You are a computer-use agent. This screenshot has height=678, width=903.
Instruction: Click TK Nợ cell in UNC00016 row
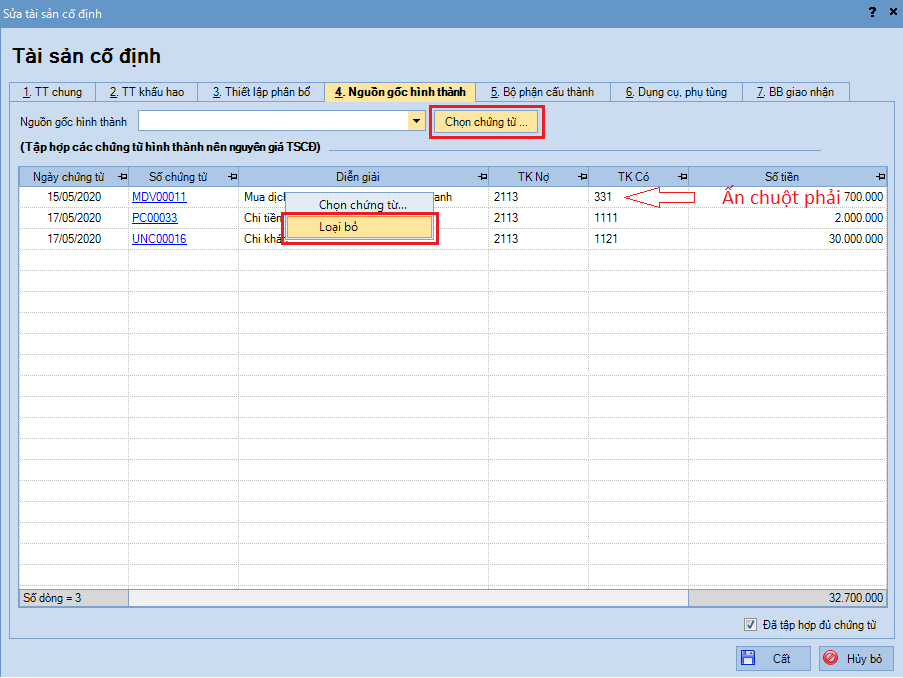point(538,238)
